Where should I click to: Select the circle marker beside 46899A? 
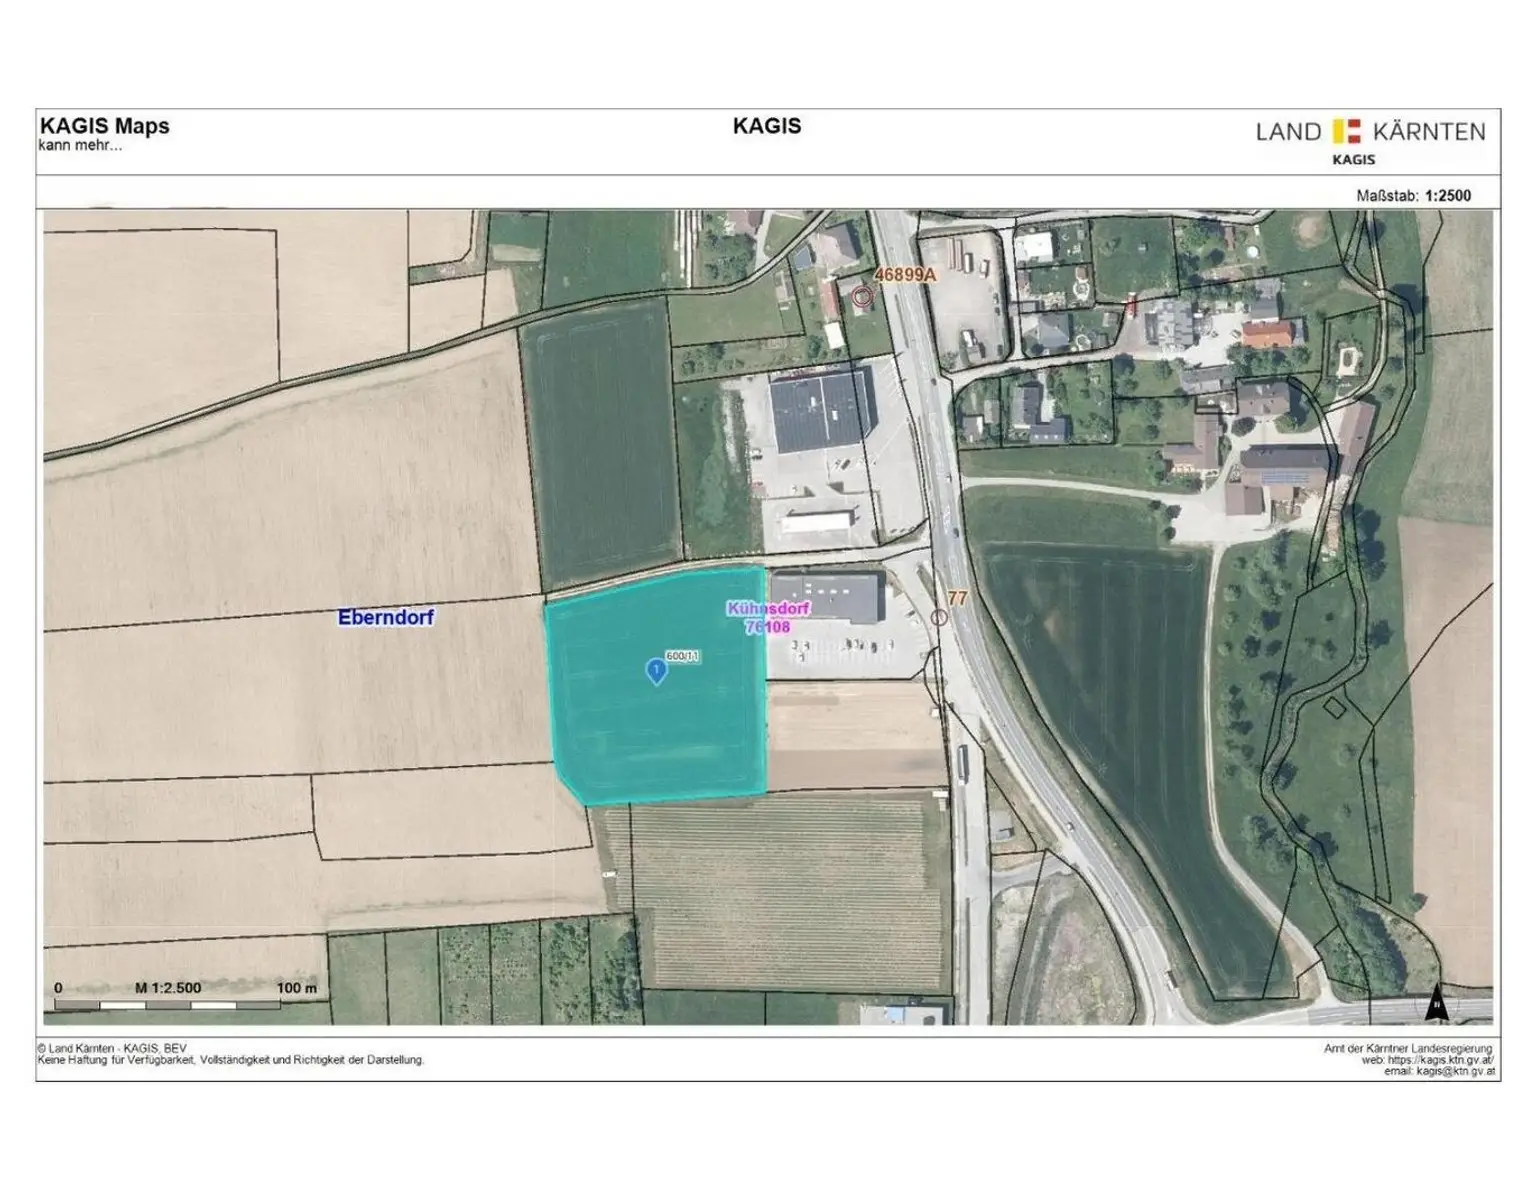tap(862, 296)
